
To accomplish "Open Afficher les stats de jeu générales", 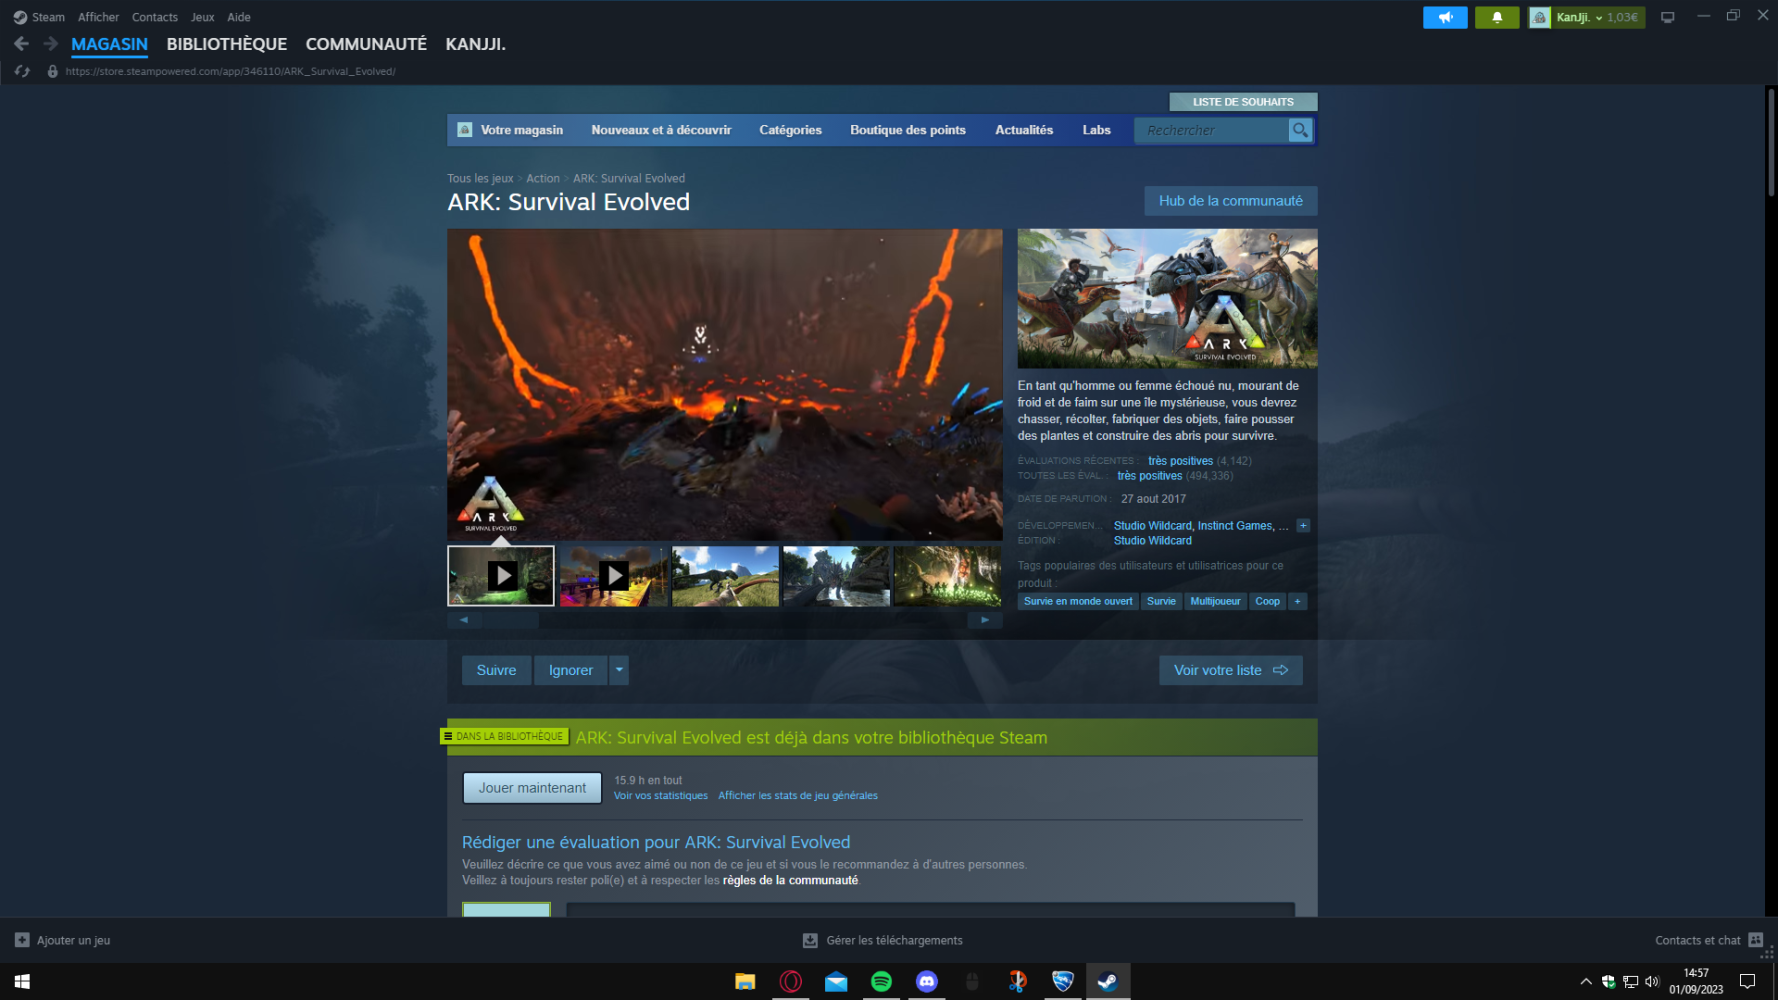I will (x=798, y=796).
